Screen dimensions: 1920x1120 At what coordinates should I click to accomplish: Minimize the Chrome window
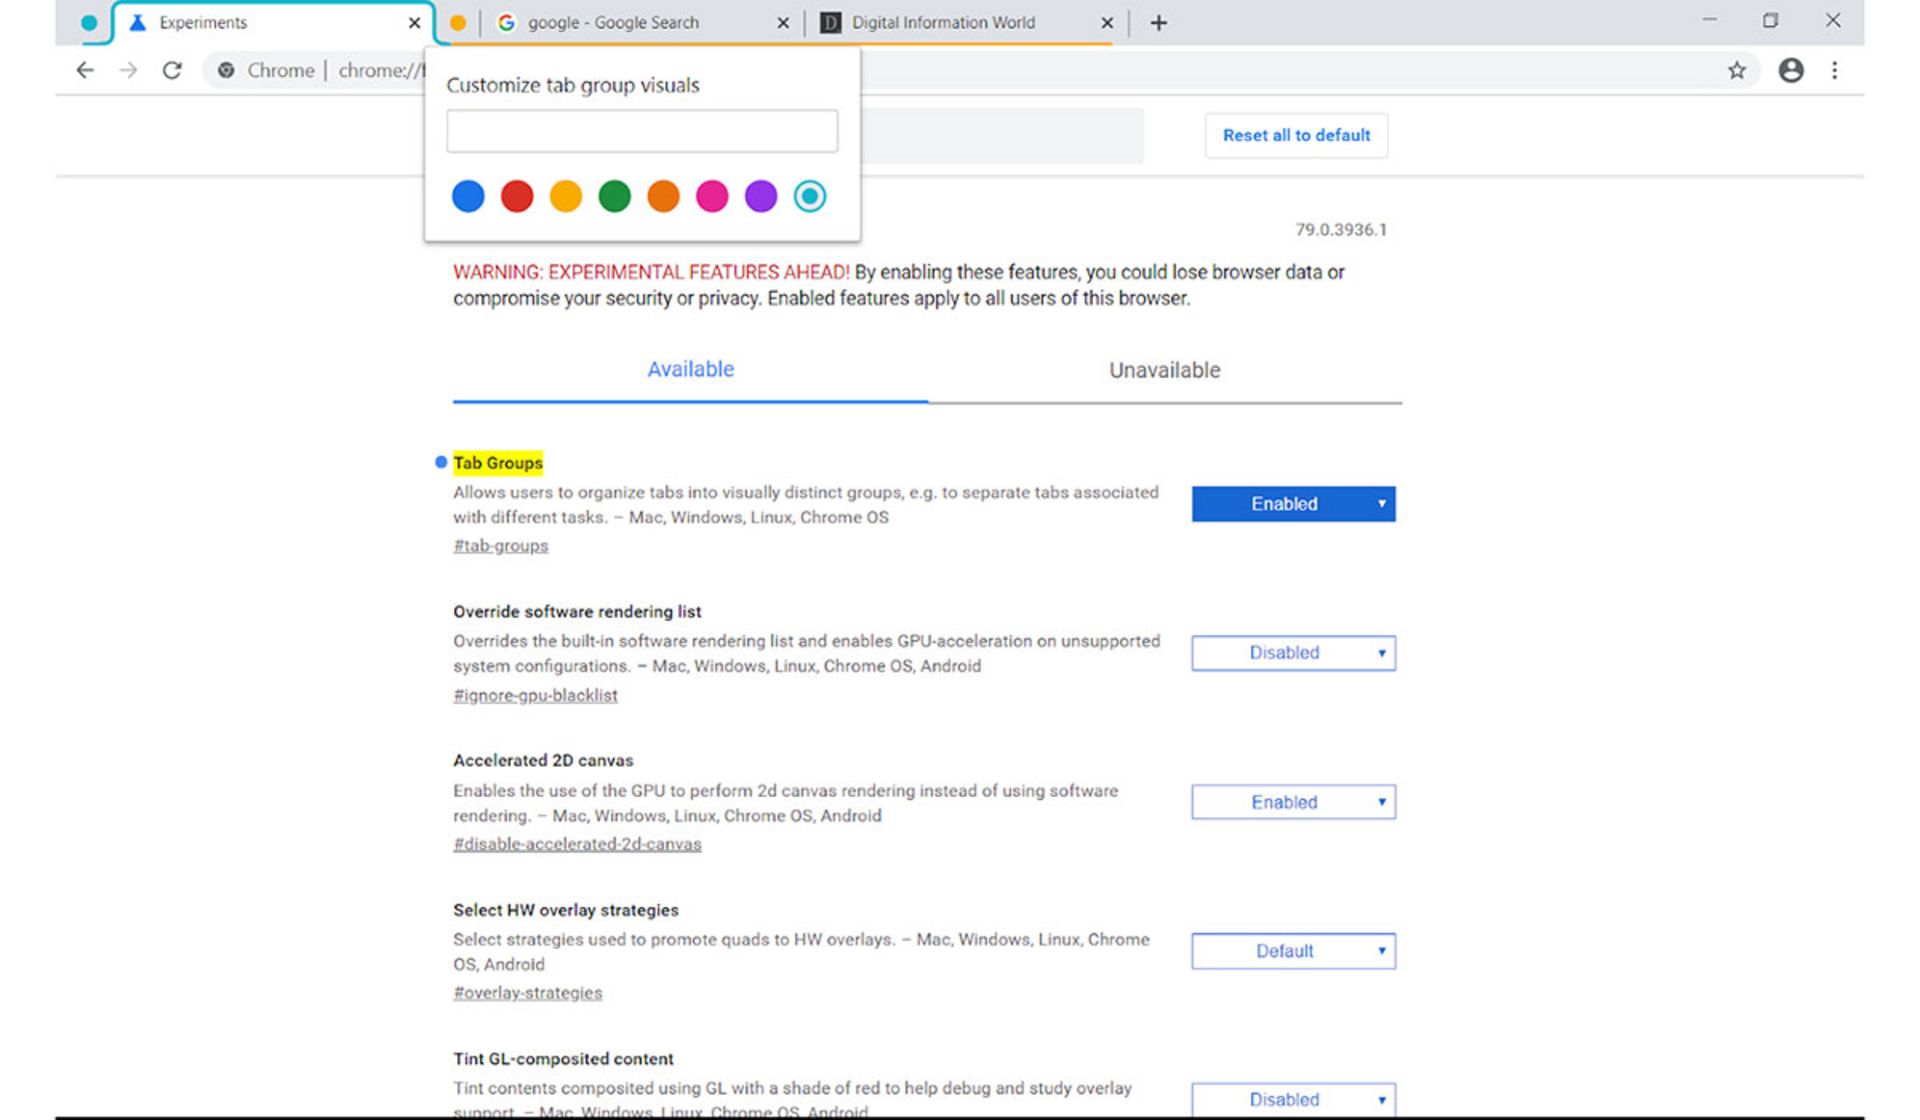(x=1709, y=20)
